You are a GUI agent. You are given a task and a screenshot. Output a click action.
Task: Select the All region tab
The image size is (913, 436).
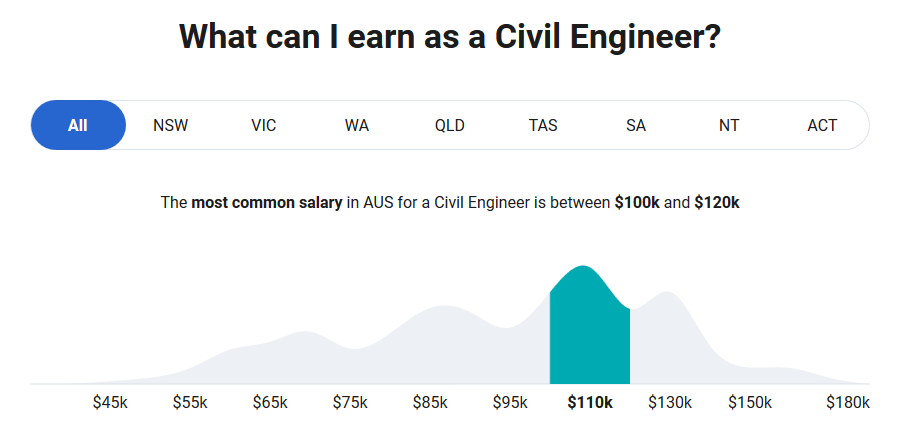(x=78, y=125)
